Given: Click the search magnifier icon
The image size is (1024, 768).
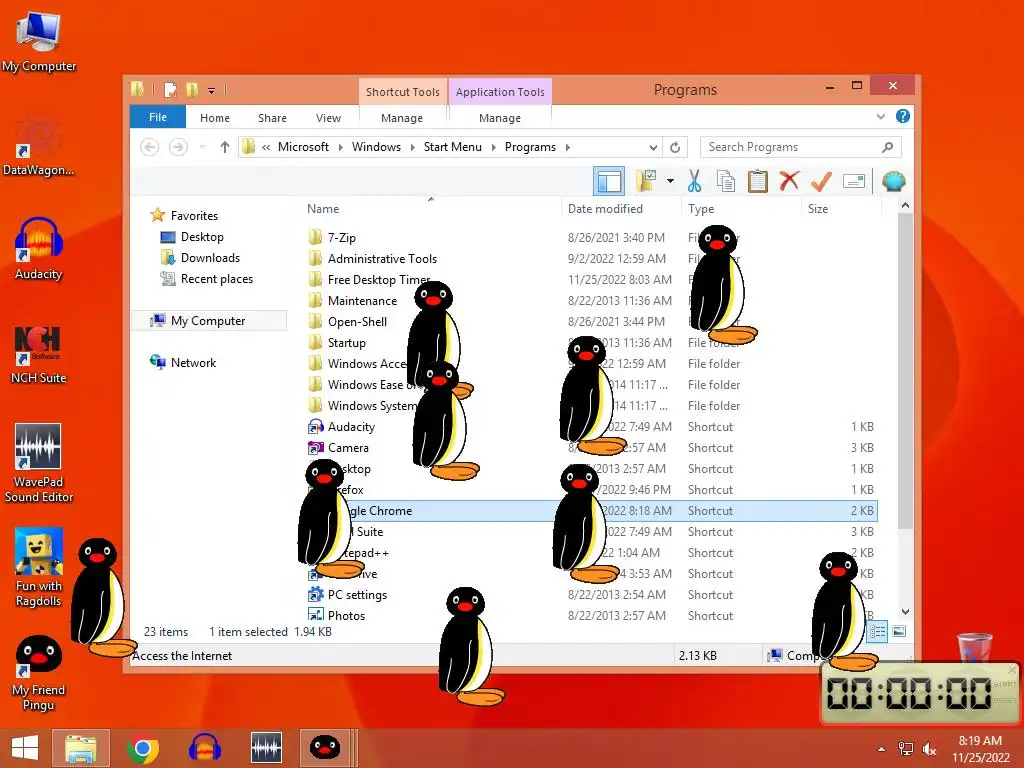Looking at the screenshot, I should tap(887, 147).
